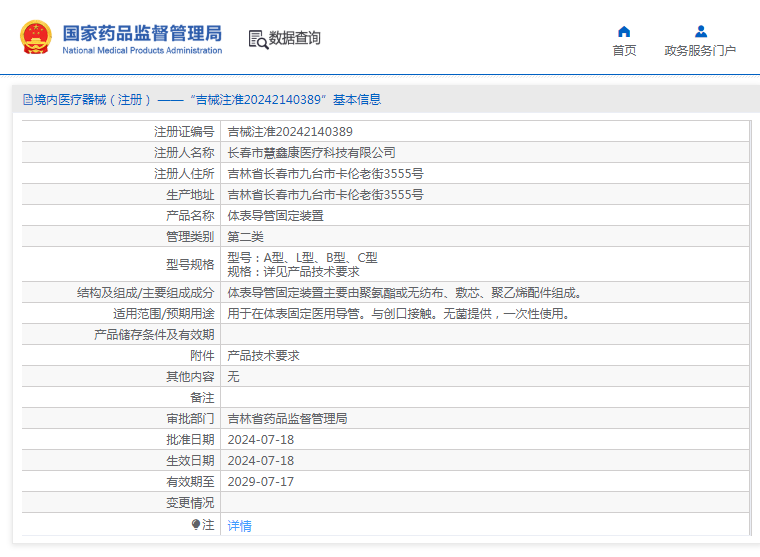This screenshot has width=760, height=557.
Task: Click the 境内医疗器械（注册）基本信息 heading
Action: pyautogui.click(x=202, y=100)
